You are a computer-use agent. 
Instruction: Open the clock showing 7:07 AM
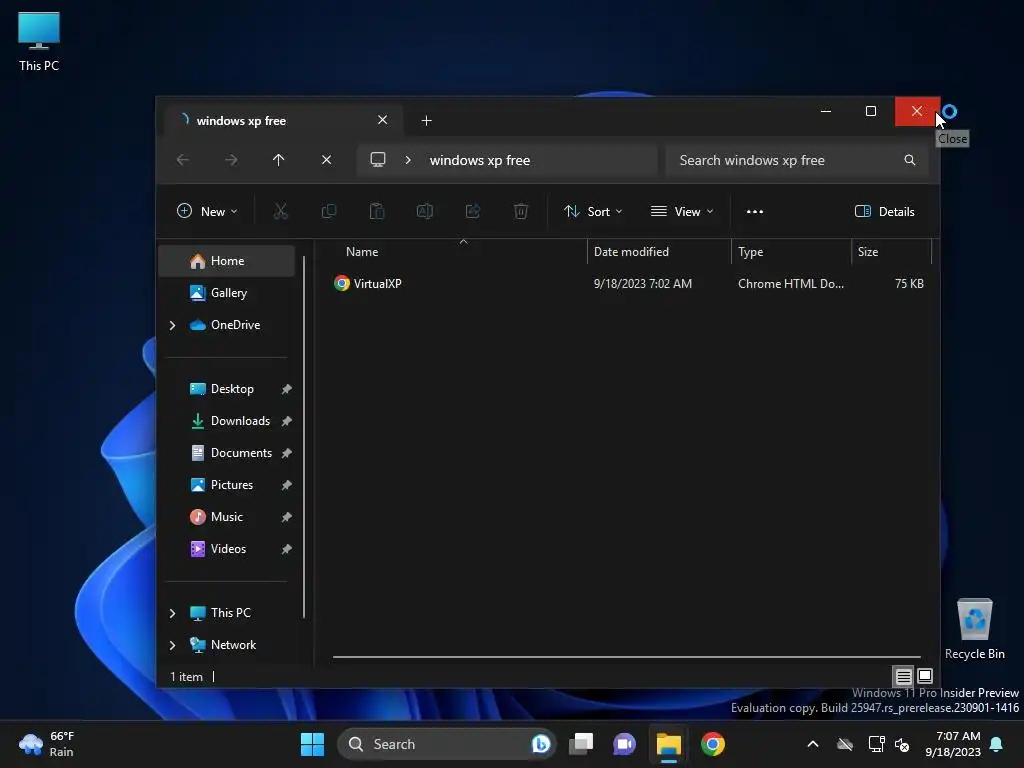pos(952,744)
